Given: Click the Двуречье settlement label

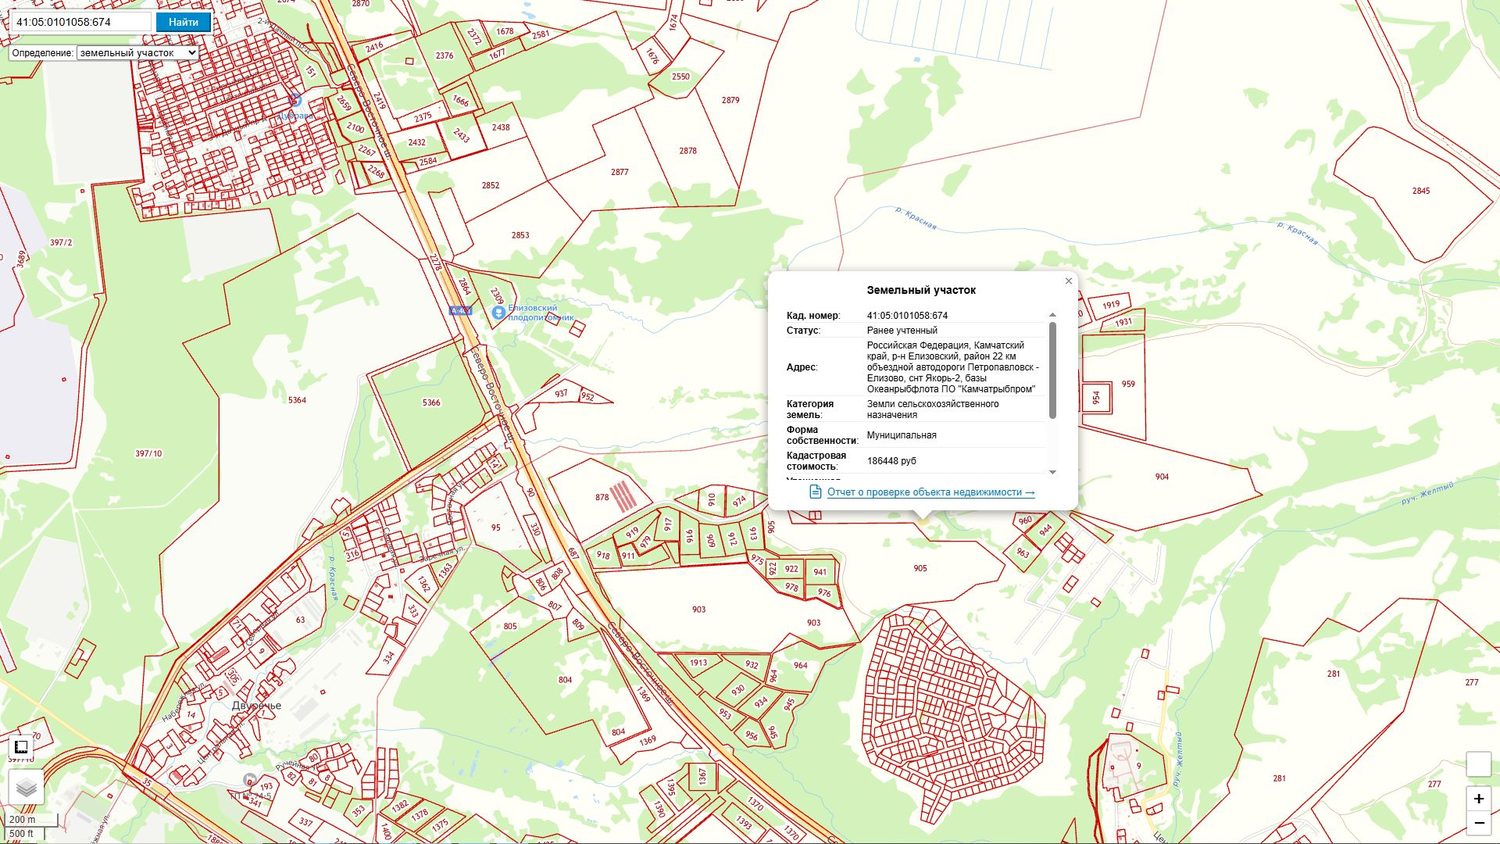Looking at the screenshot, I should point(256,706).
